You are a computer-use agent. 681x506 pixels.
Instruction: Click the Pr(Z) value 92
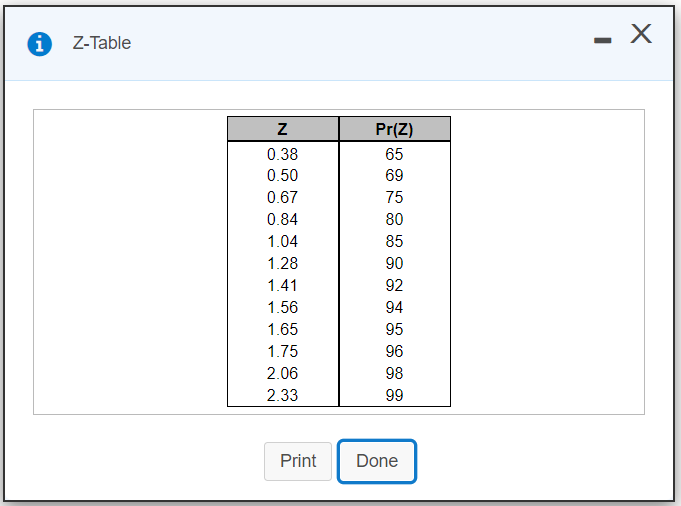(x=394, y=285)
